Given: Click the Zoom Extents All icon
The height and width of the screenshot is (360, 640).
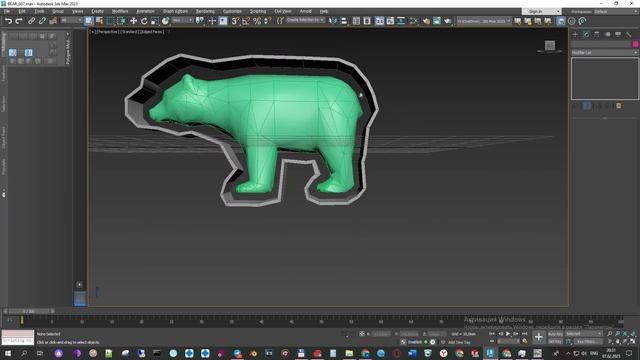Looking at the screenshot, I should click(x=633, y=334).
